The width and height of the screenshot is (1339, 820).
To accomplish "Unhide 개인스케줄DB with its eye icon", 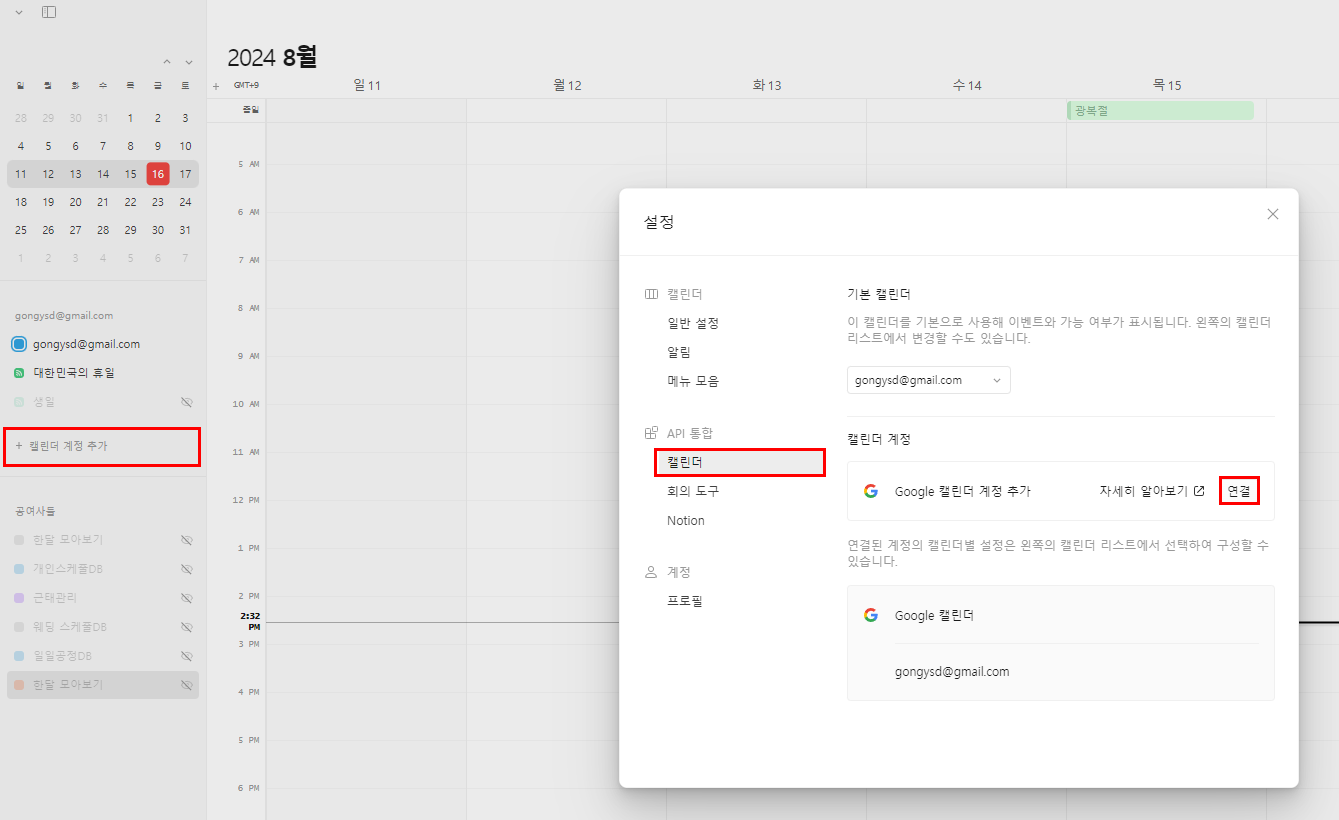I will [186, 569].
